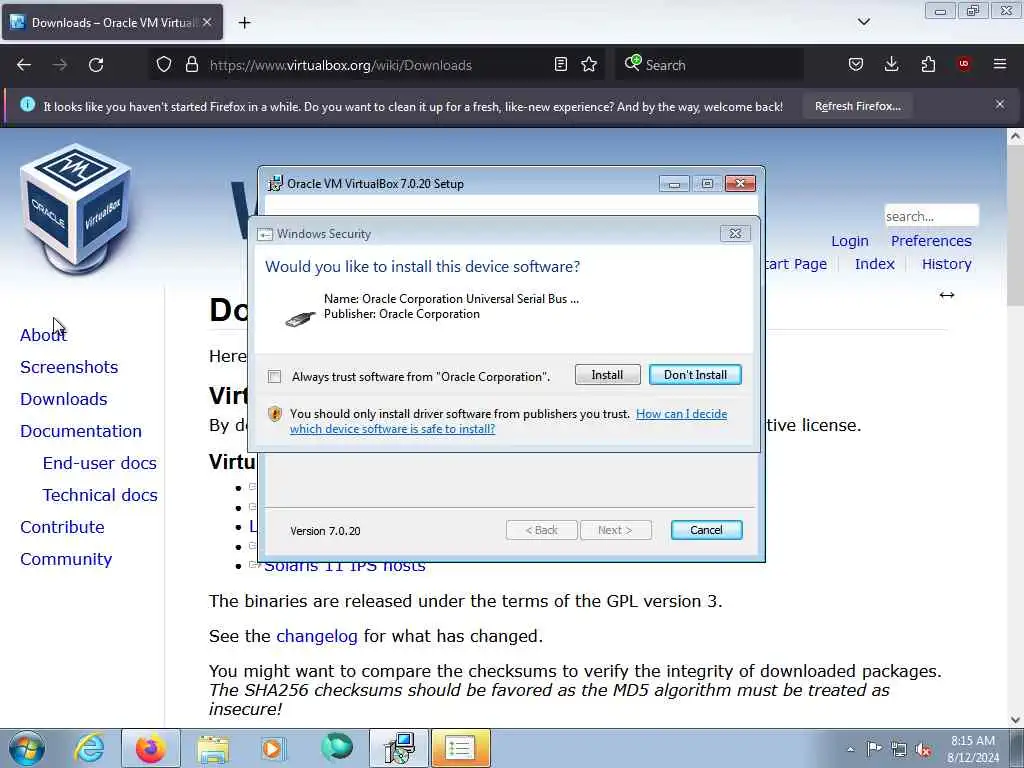Open Windows Explorer folder taskbar icon
Viewport: 1024px width, 768px height.
(213, 748)
